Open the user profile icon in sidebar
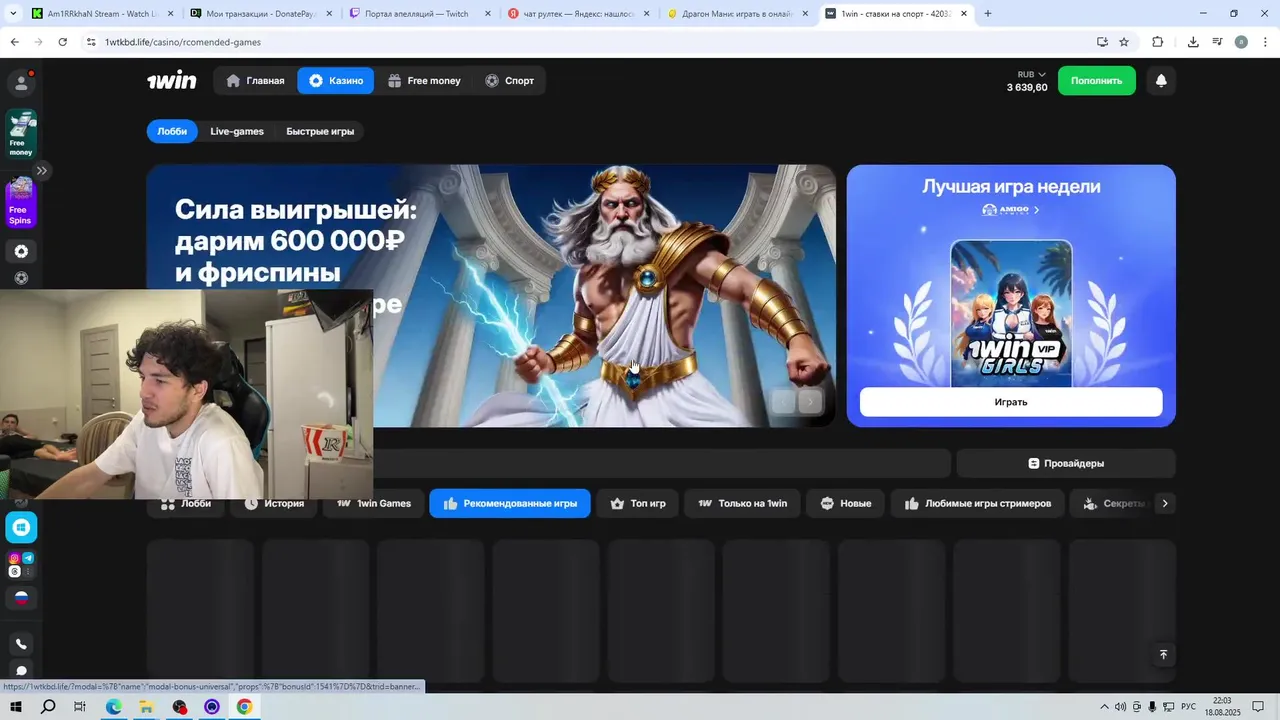 pos(21,82)
